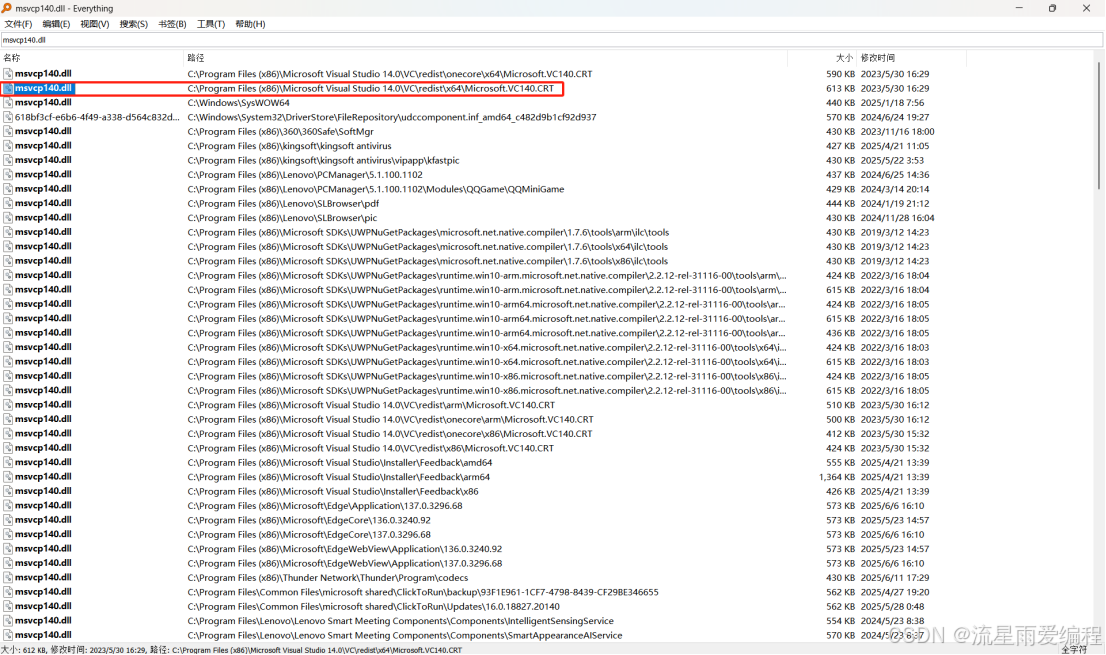The image size is (1106, 655).
Task: Click the date 2024/6/24 19:27
Action: (x=894, y=117)
